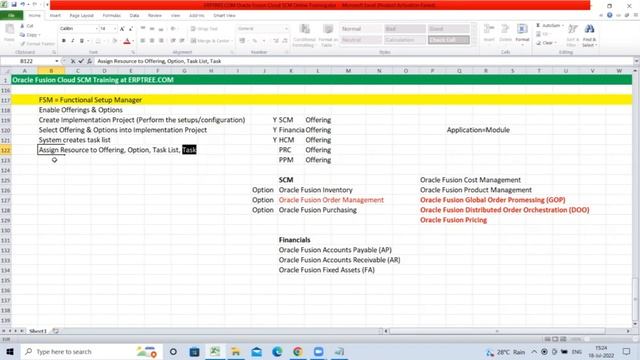Viewport: 640px width, 360px height.
Task: Open Microsoft Edge from taskbar
Action: pyautogui.click(x=277, y=351)
